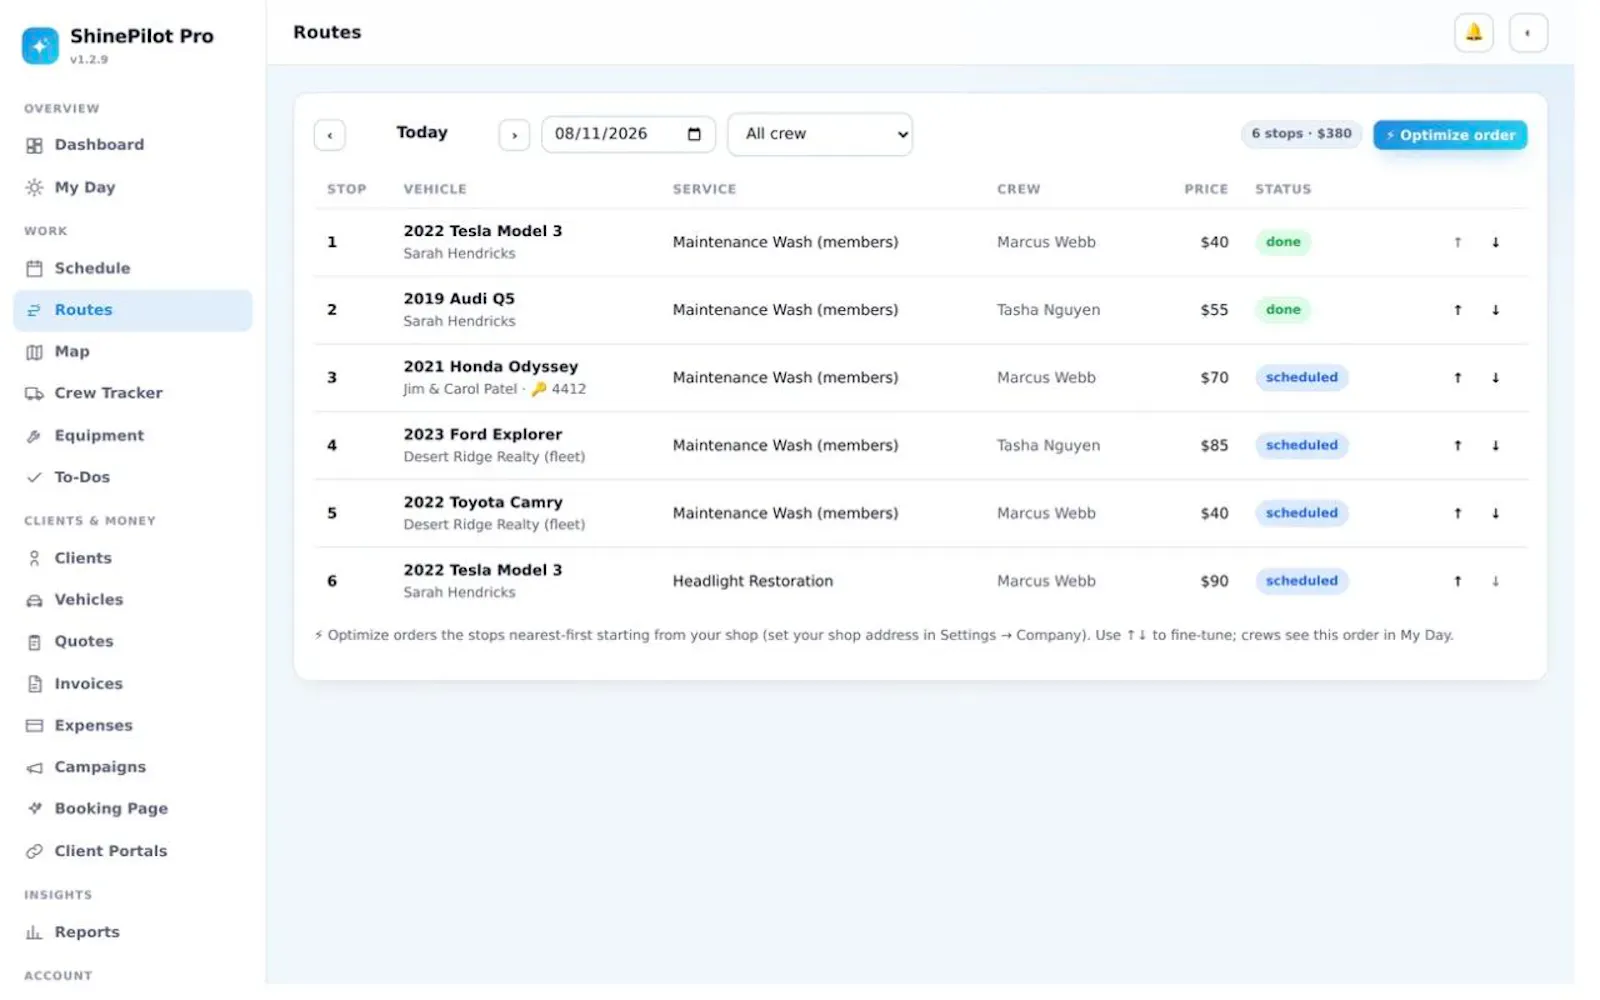Open the Map page

(x=132, y=352)
